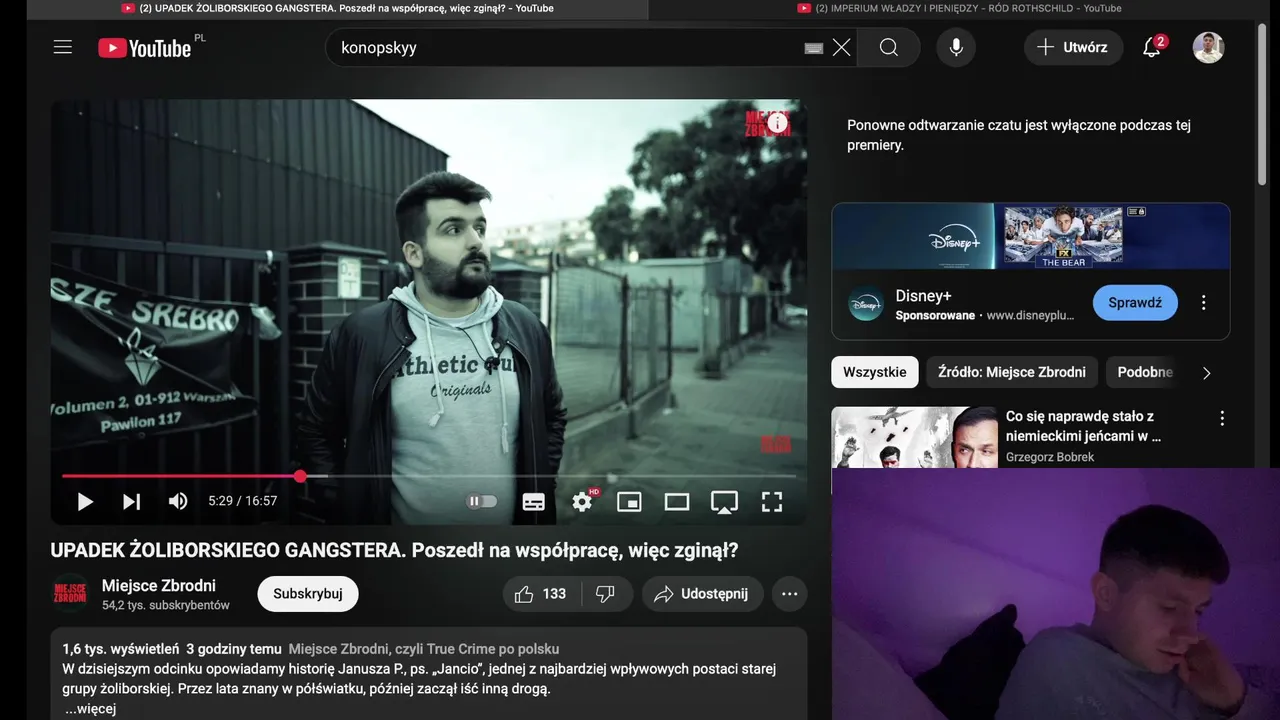Screen dimensions: 1280x720
Task: Run search with magnifier button
Action: [x=889, y=47]
